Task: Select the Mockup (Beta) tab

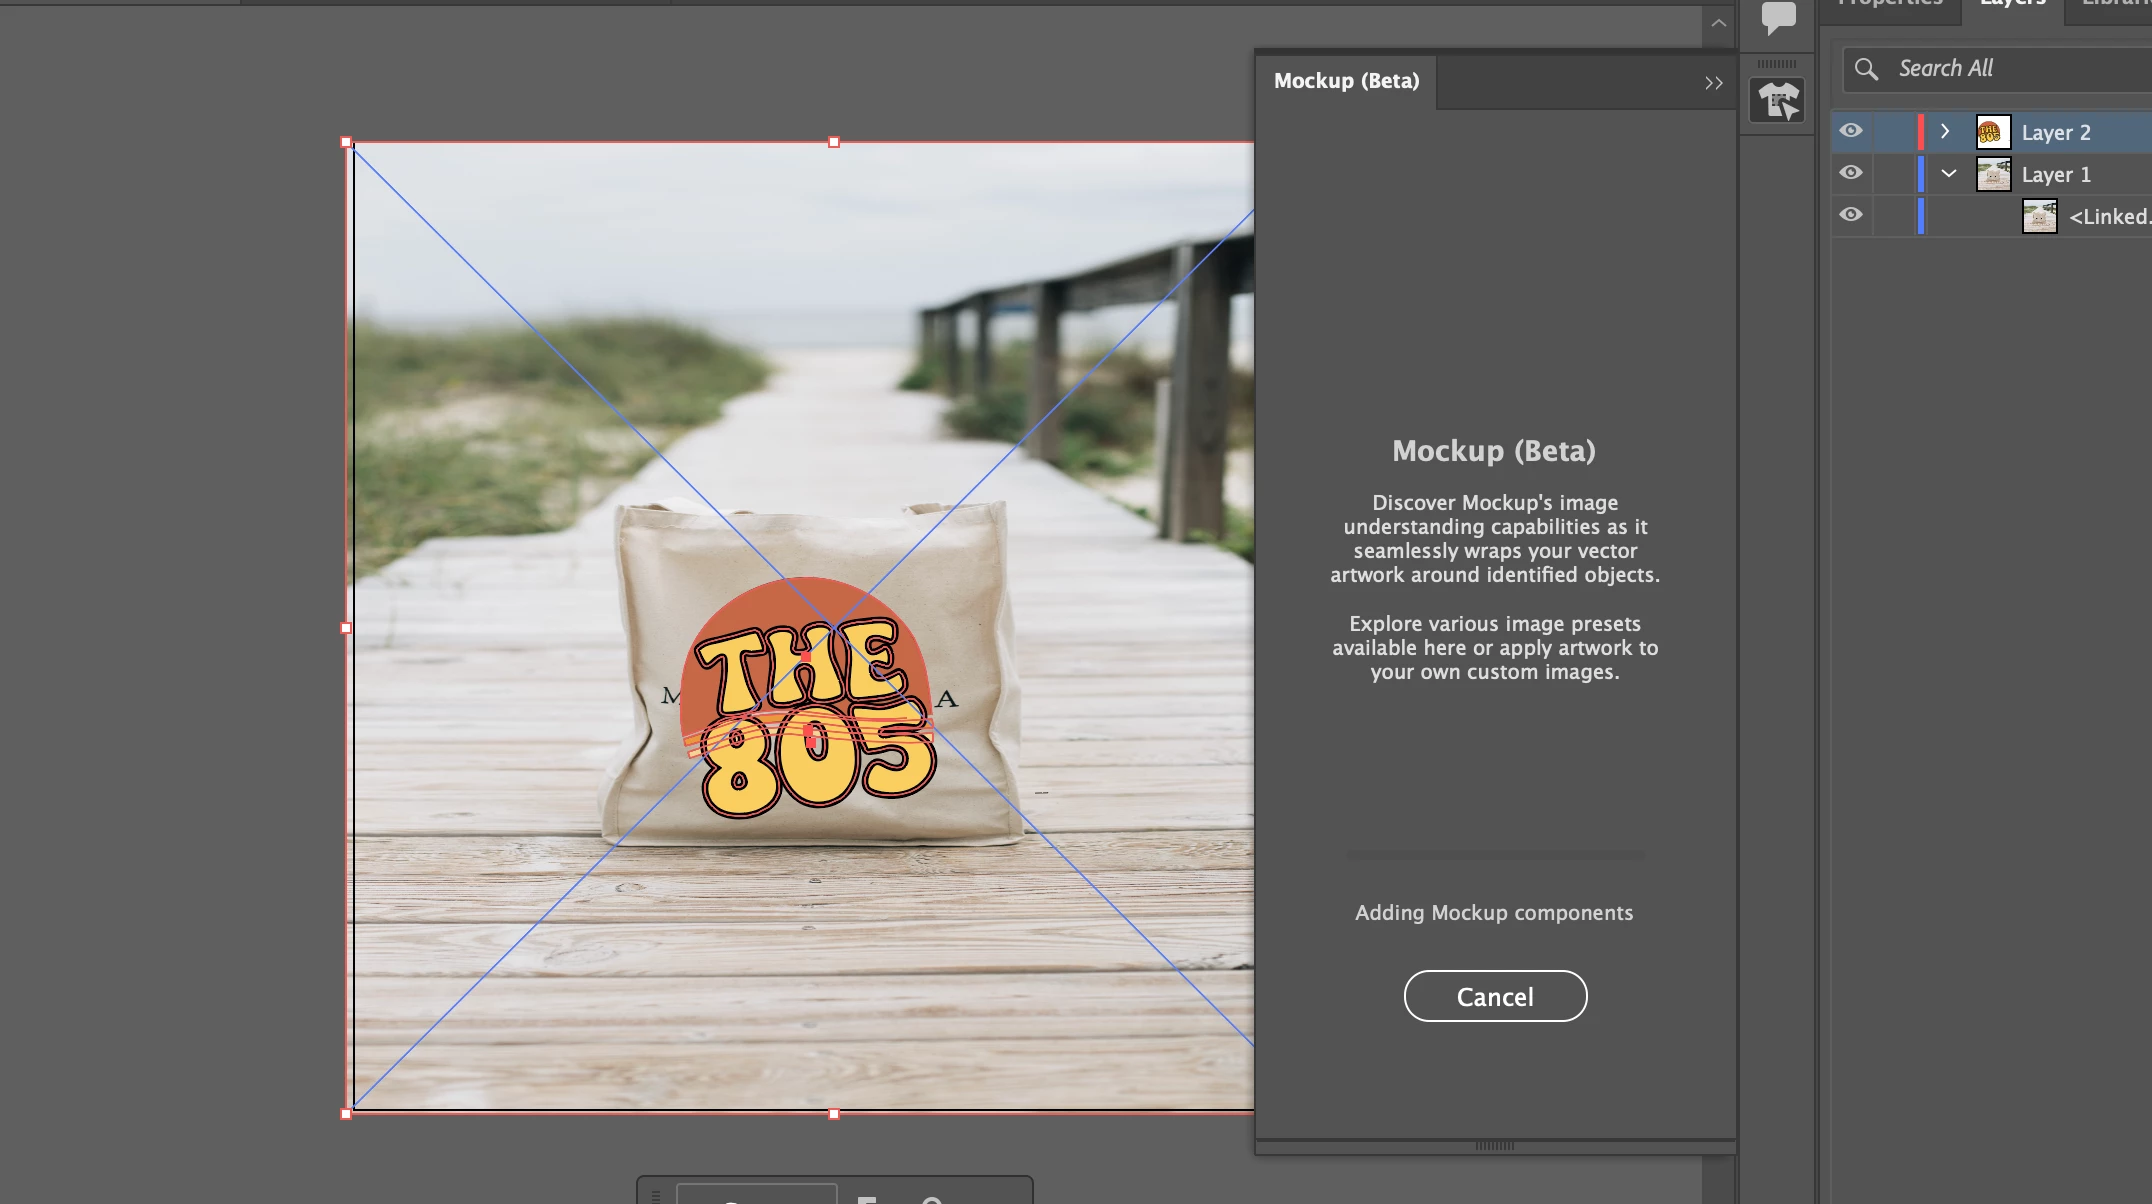Action: (x=1346, y=81)
